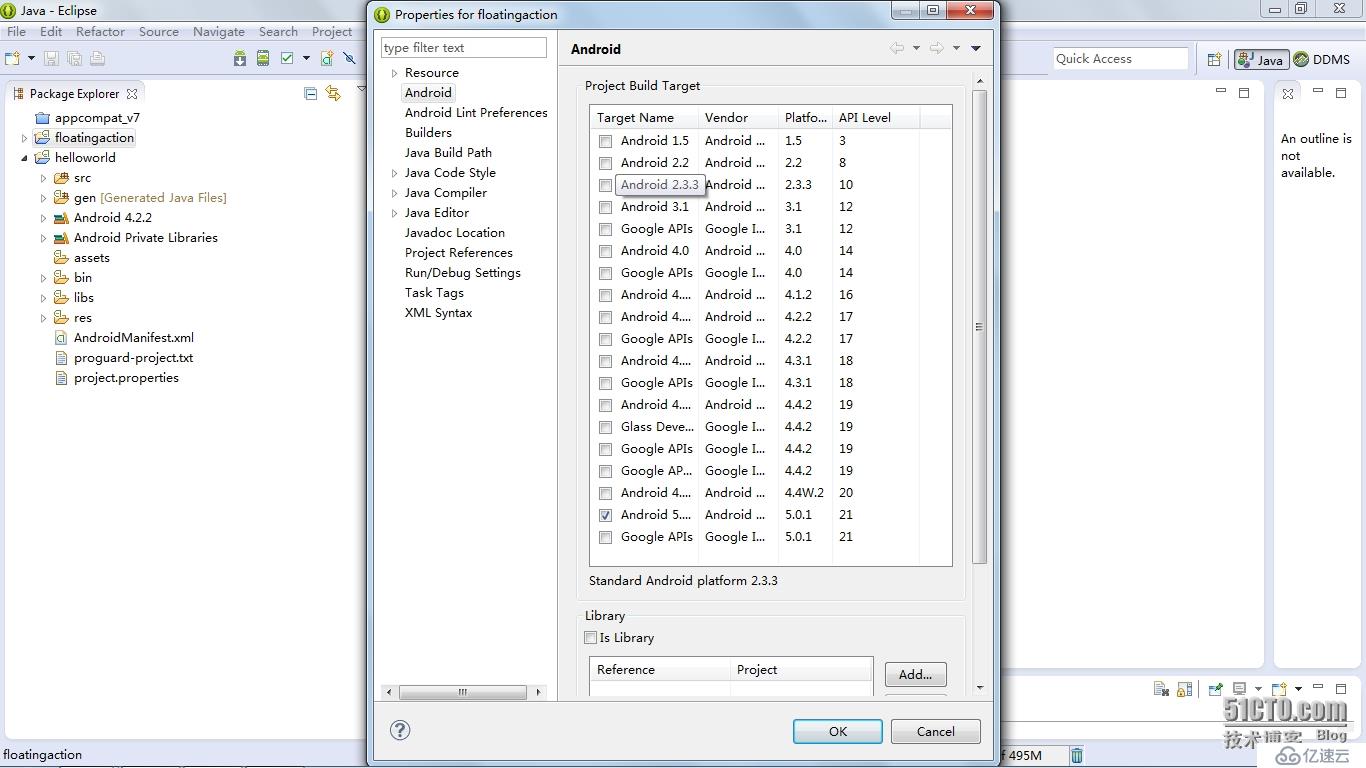Click the Pin Console icon
1366x768 pixels.
click(1215, 689)
